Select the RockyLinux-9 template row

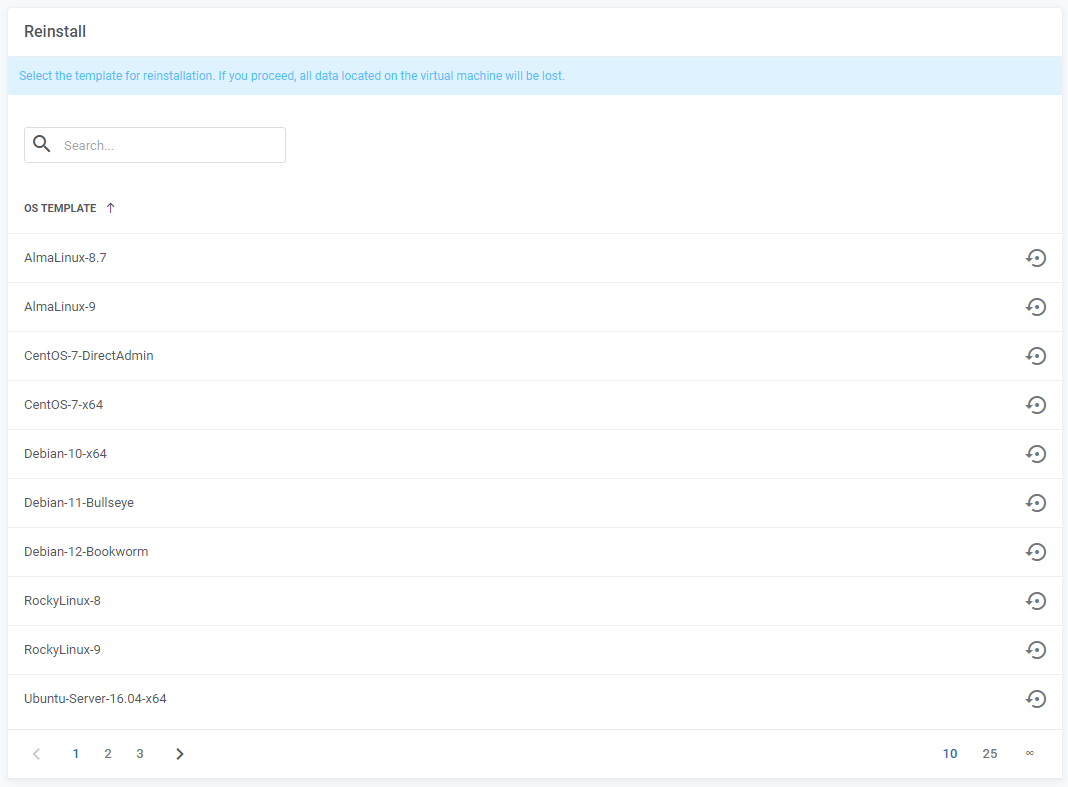(63, 649)
